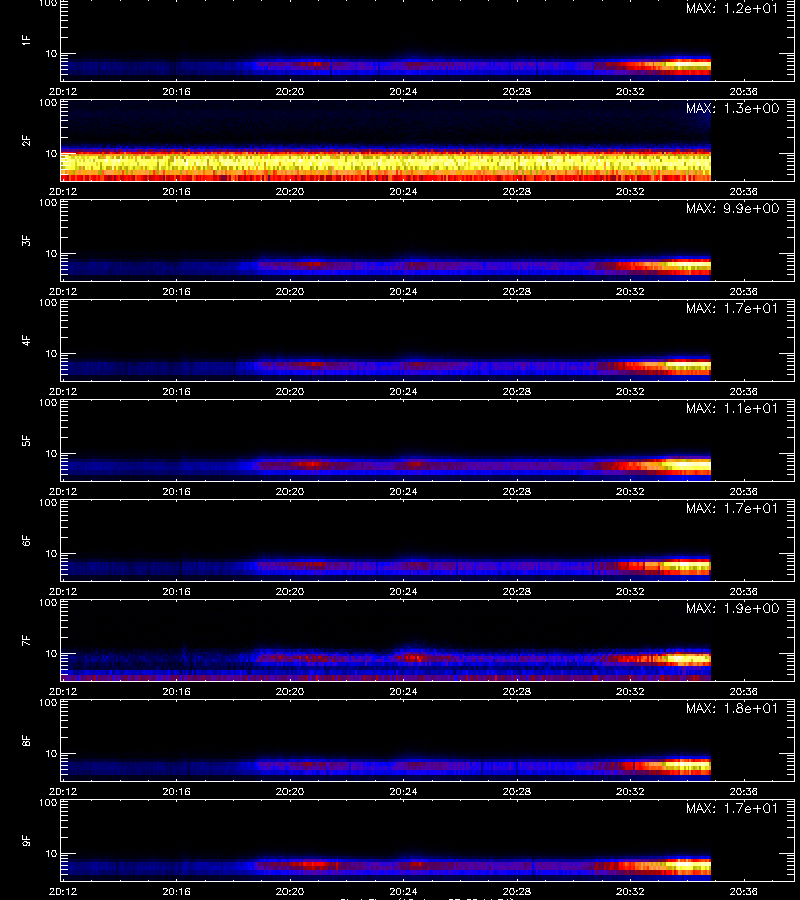Click the 20:36 time label under the 1F panel

(743, 91)
